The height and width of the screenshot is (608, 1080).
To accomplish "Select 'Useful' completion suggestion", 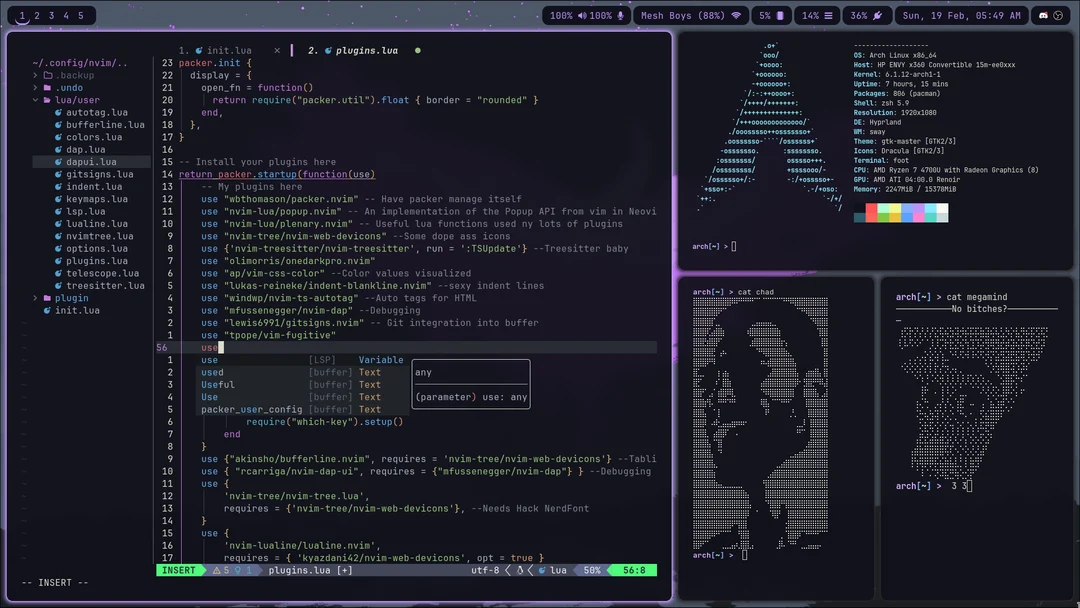I will [x=218, y=384].
